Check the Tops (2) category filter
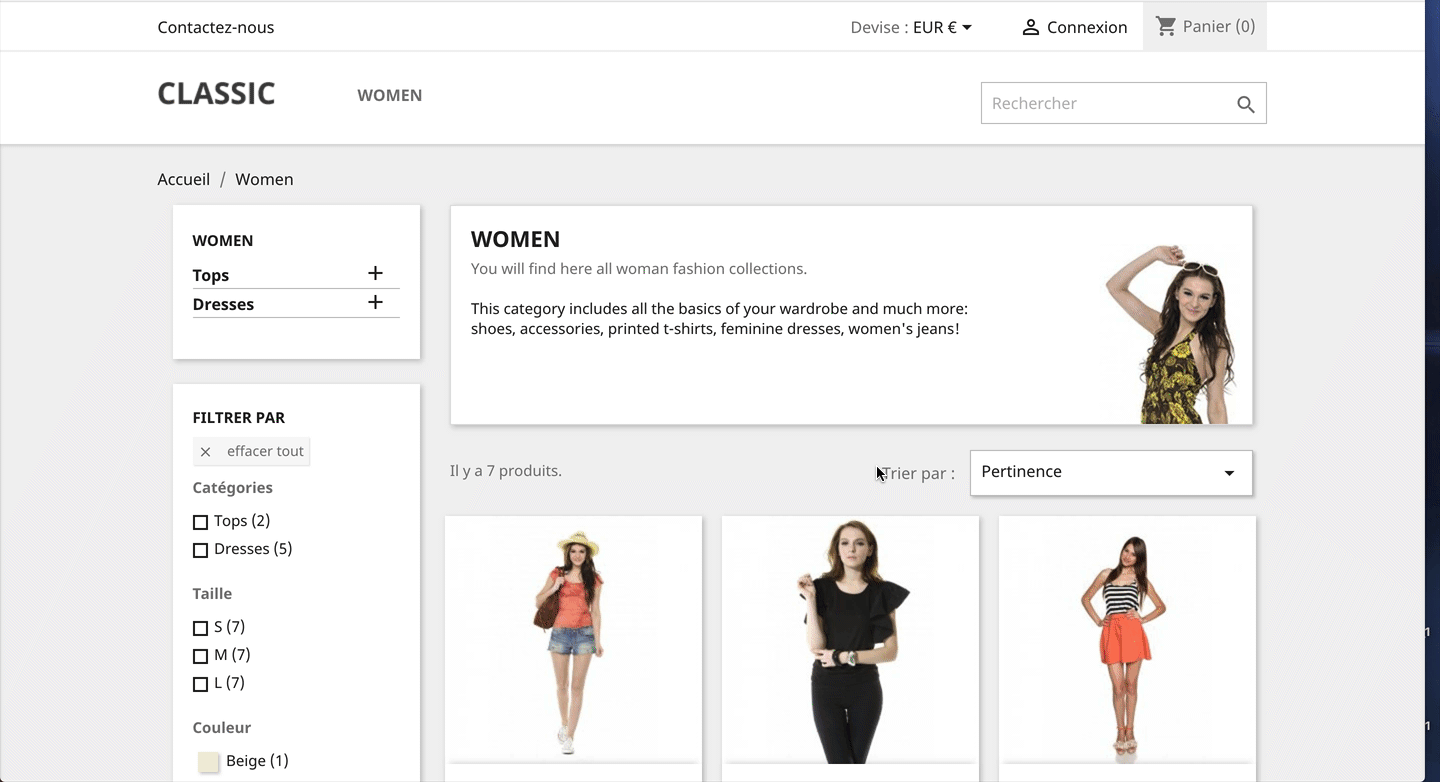 [x=200, y=521]
